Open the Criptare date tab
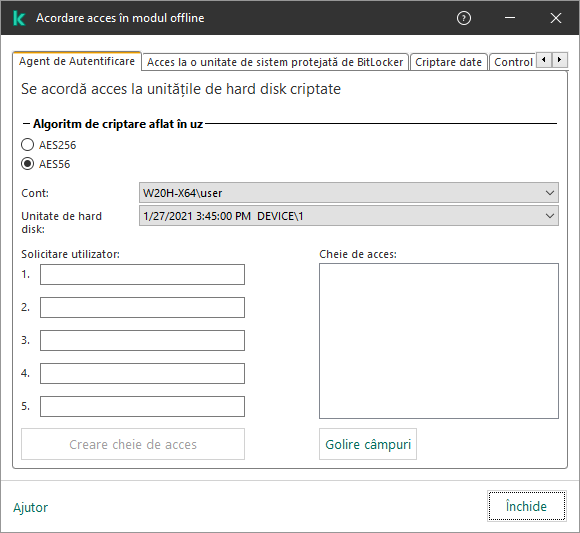Viewport: 580px width, 533px height. 448,62
